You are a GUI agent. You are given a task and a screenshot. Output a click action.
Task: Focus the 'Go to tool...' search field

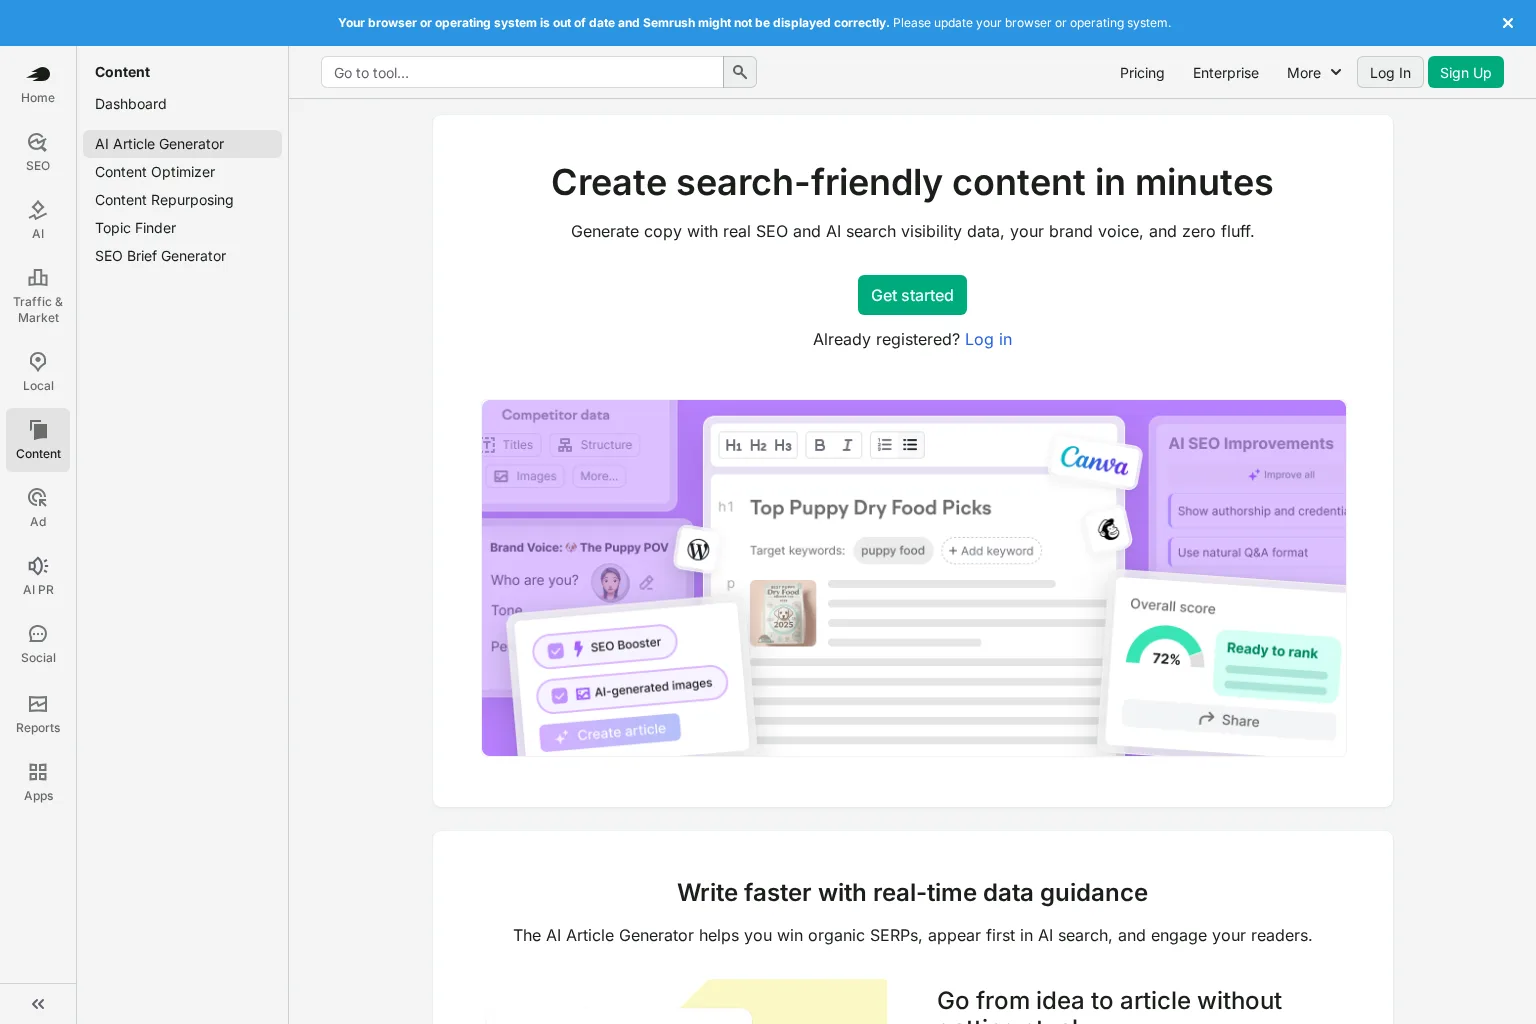coord(522,72)
